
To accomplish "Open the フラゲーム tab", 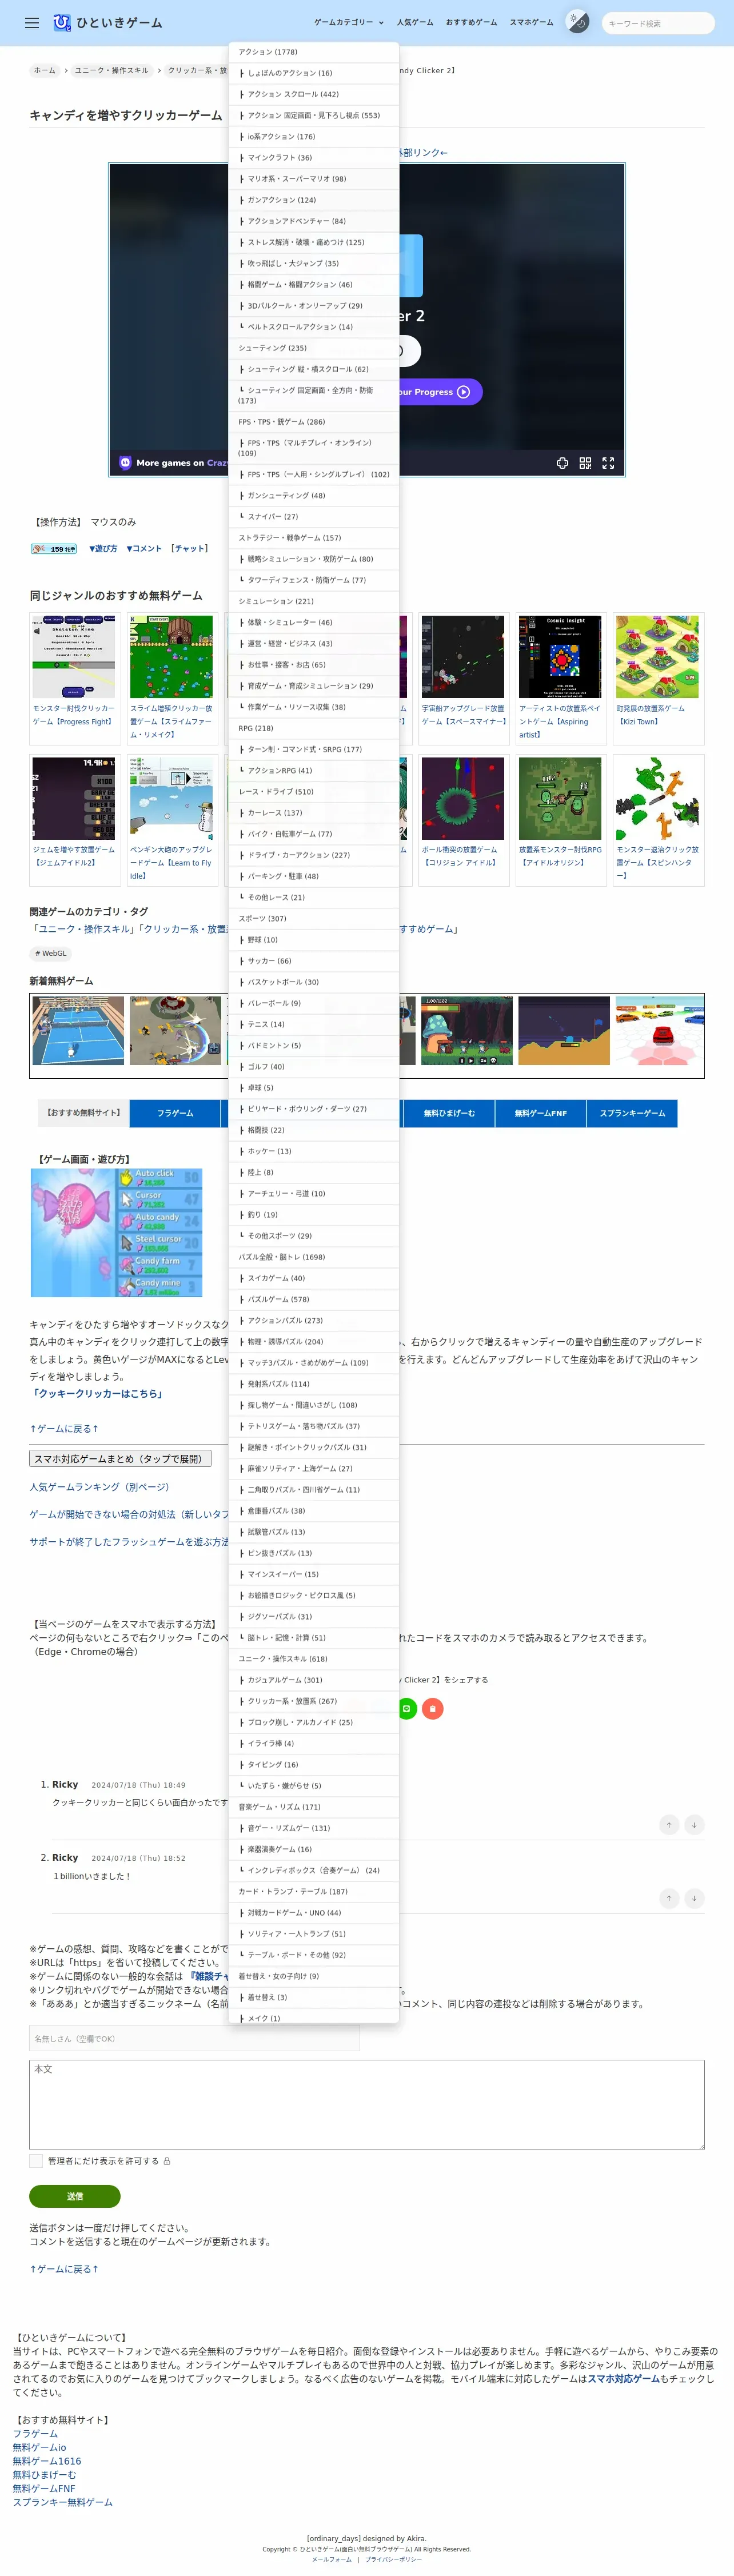I will (175, 1113).
